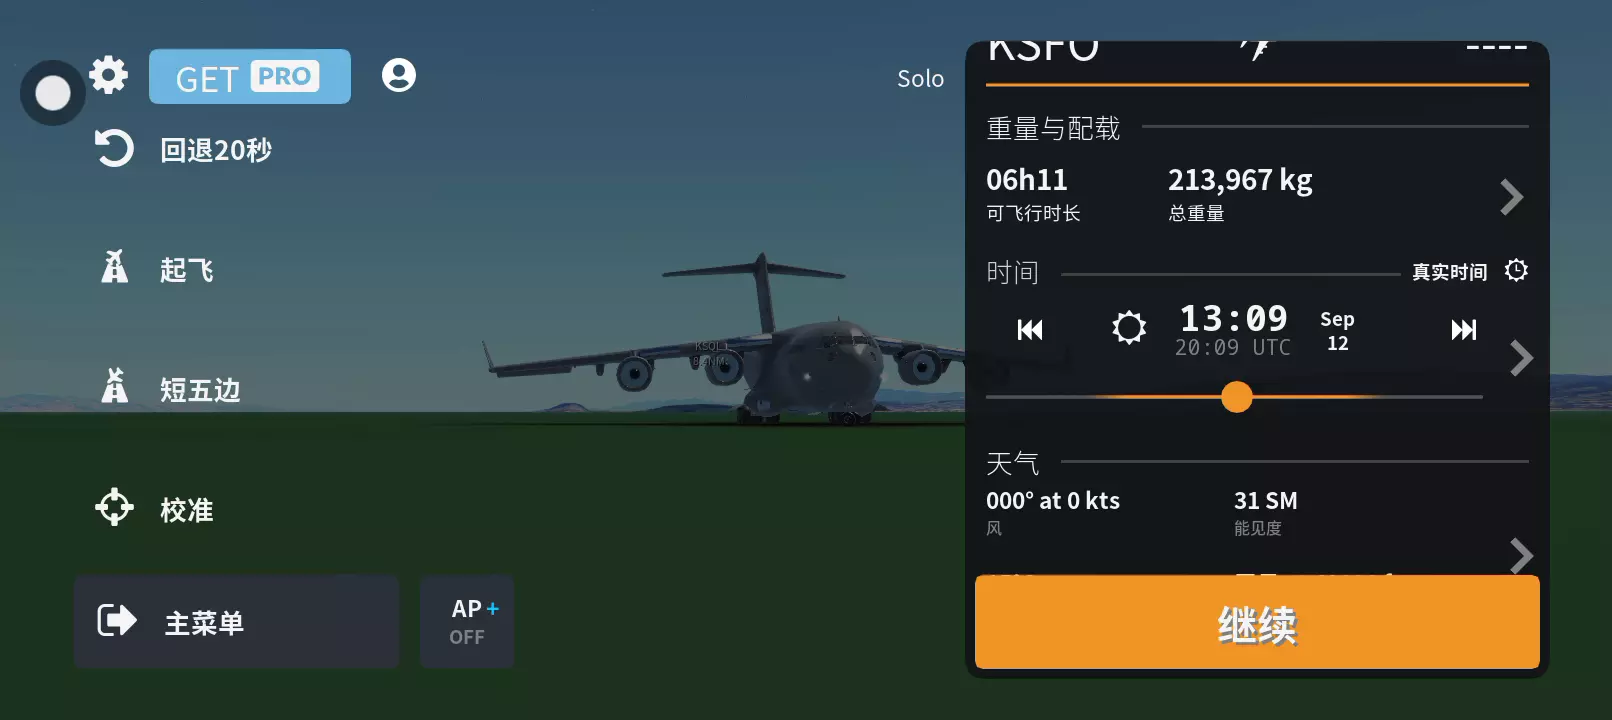Image resolution: width=1612 pixels, height=720 pixels.
Task: Select the takeoff runway icon
Action: [115, 266]
